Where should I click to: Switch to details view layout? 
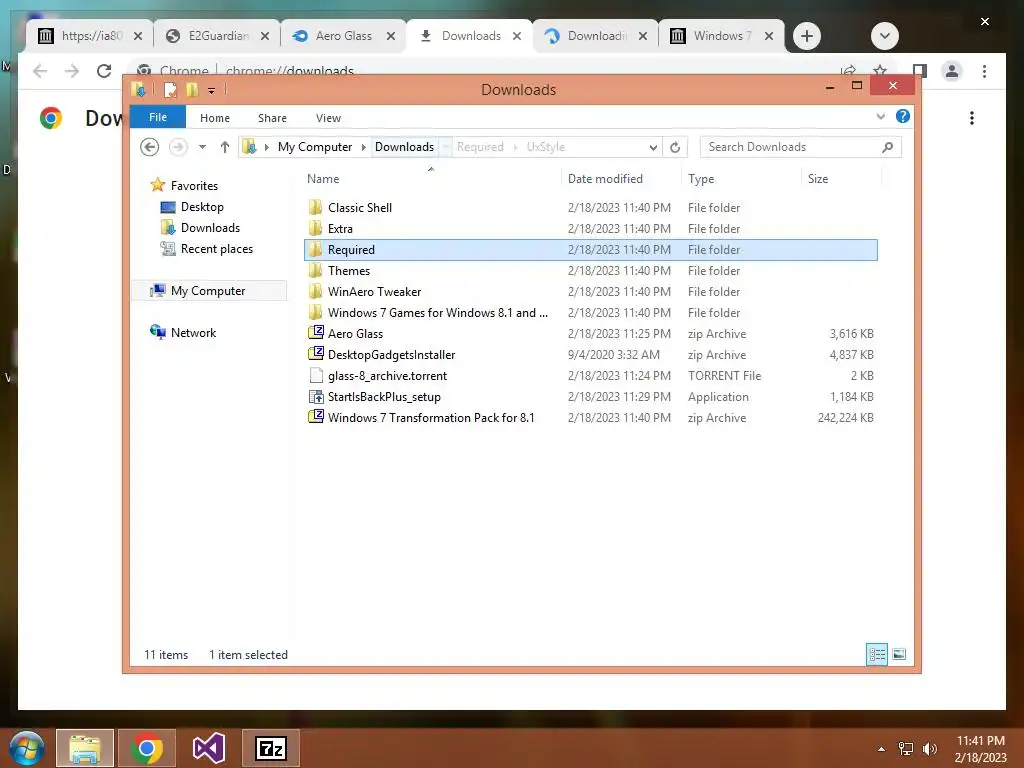877,654
